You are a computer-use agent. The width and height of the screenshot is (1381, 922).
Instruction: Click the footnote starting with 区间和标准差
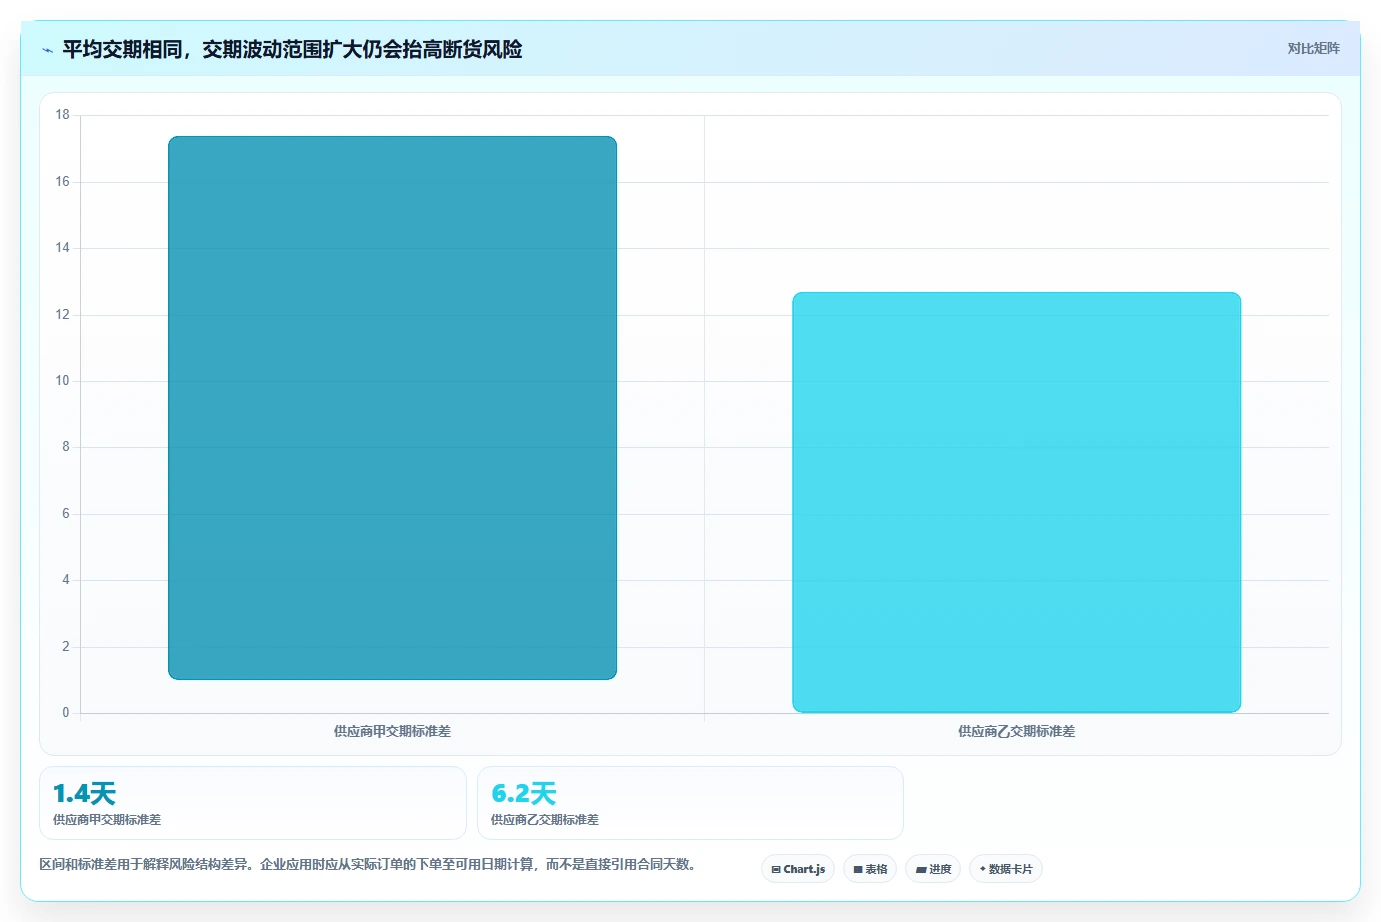[369, 864]
